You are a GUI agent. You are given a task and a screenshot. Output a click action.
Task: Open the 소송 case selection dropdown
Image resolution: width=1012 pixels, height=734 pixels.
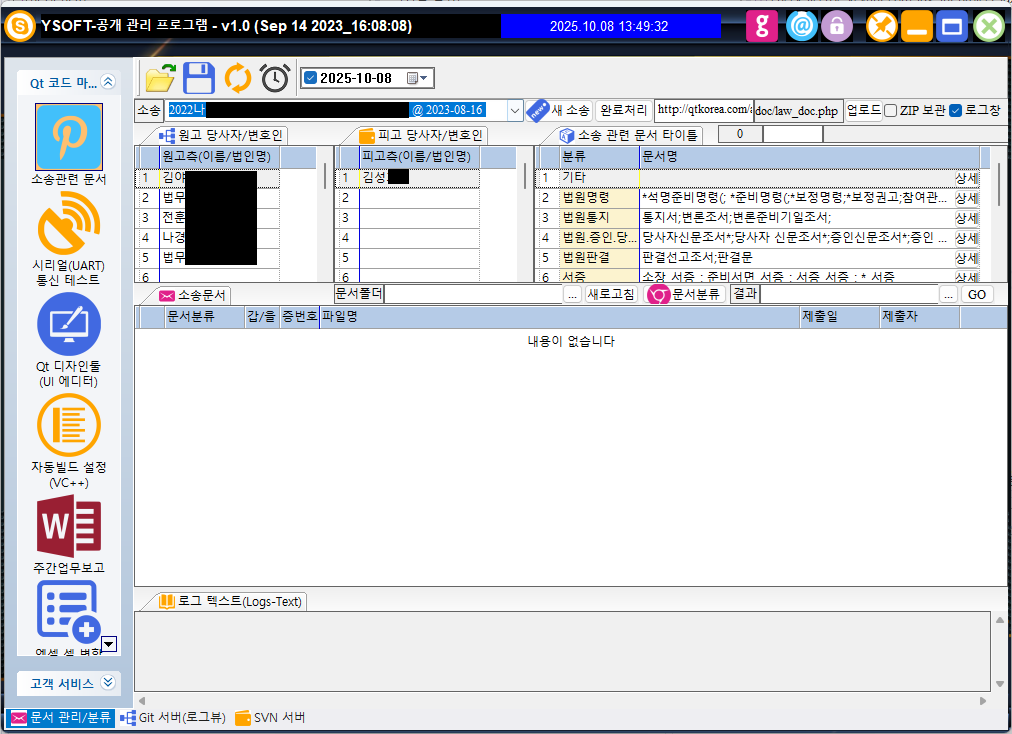pyautogui.click(x=515, y=110)
